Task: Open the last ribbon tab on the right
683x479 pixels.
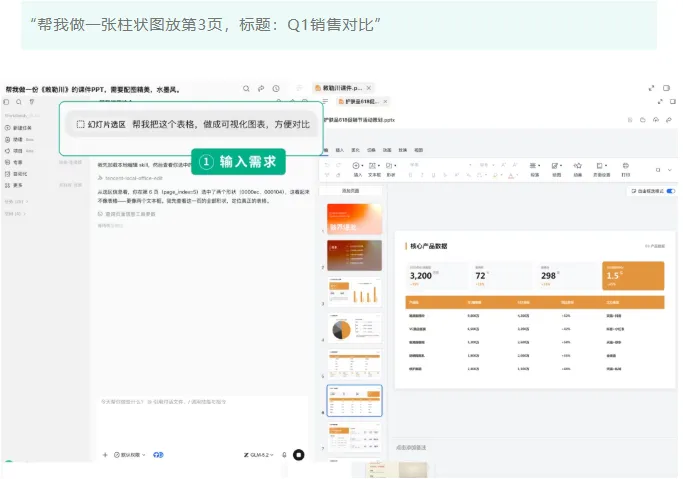Action: [x=419, y=150]
